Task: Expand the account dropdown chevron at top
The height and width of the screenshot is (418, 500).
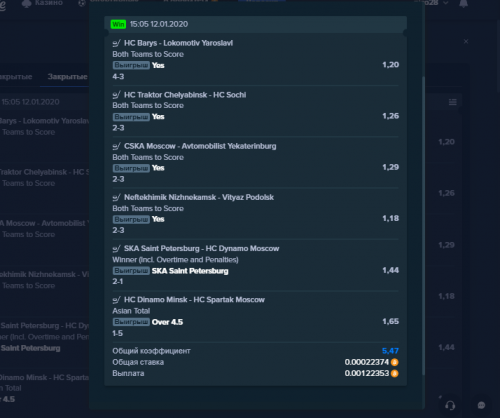Action: point(446,3)
